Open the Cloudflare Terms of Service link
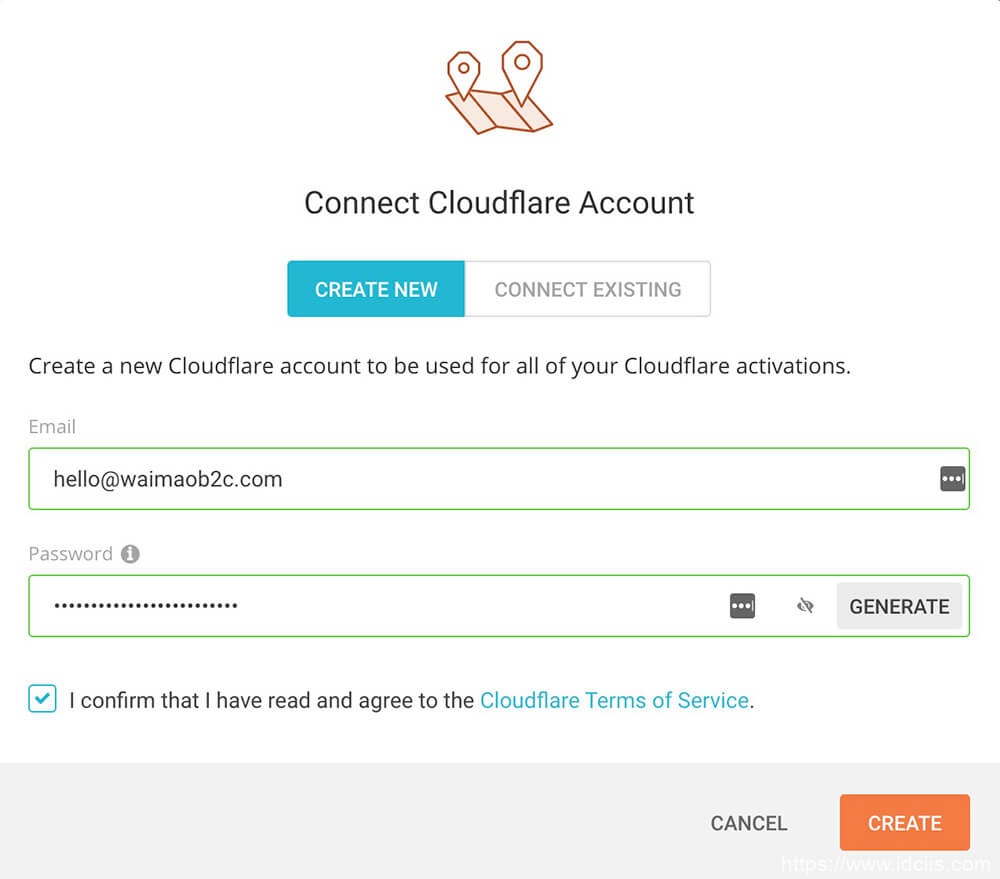The height and width of the screenshot is (879, 1000). 614,700
